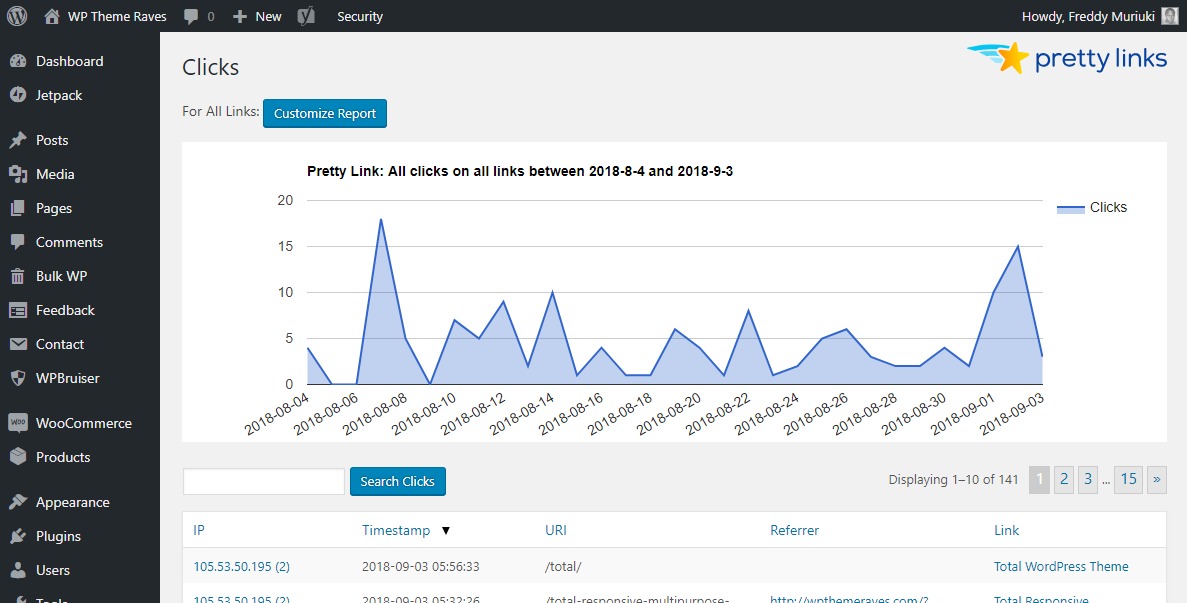Viewport: 1187px width, 603px height.
Task: Sort by URI column header
Action: 556,530
